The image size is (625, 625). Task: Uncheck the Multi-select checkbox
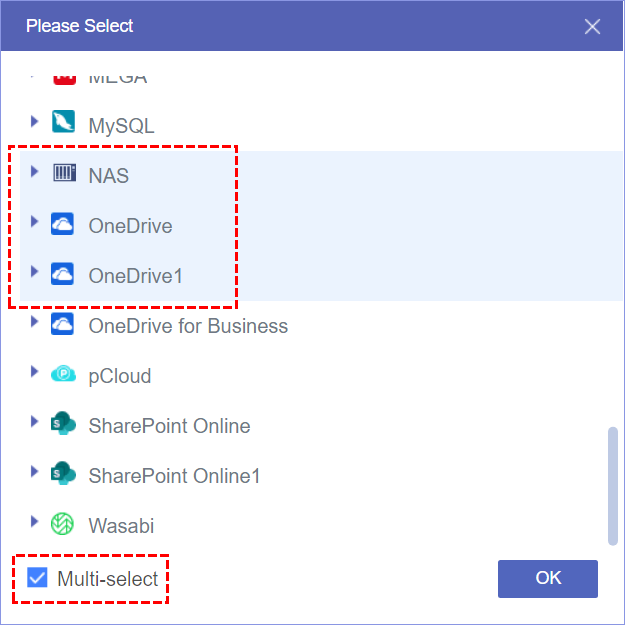37,578
